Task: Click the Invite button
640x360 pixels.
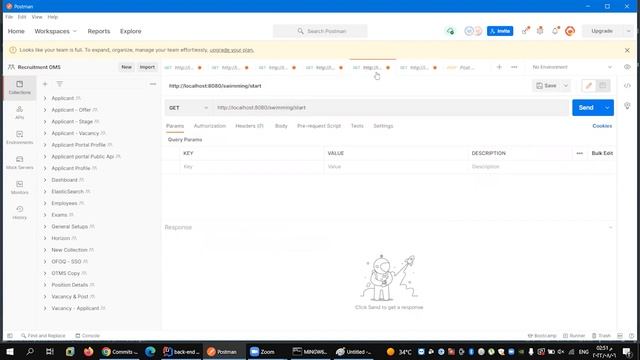Action: pyautogui.click(x=500, y=31)
